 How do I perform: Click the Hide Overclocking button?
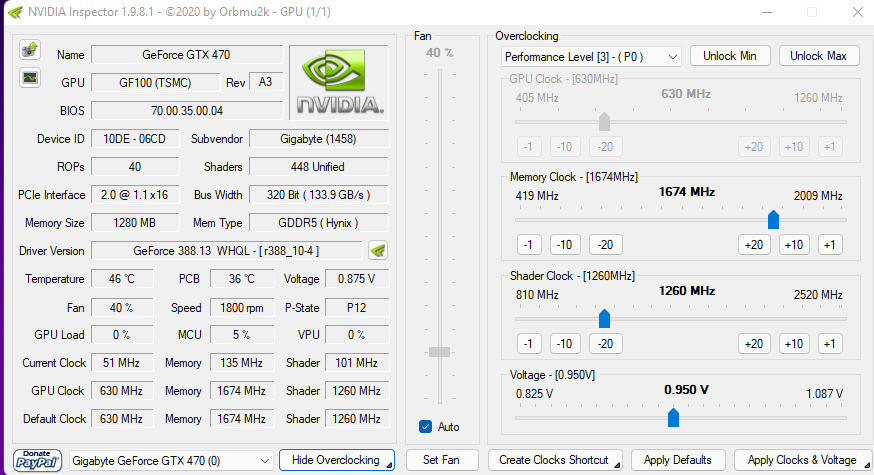click(337, 460)
